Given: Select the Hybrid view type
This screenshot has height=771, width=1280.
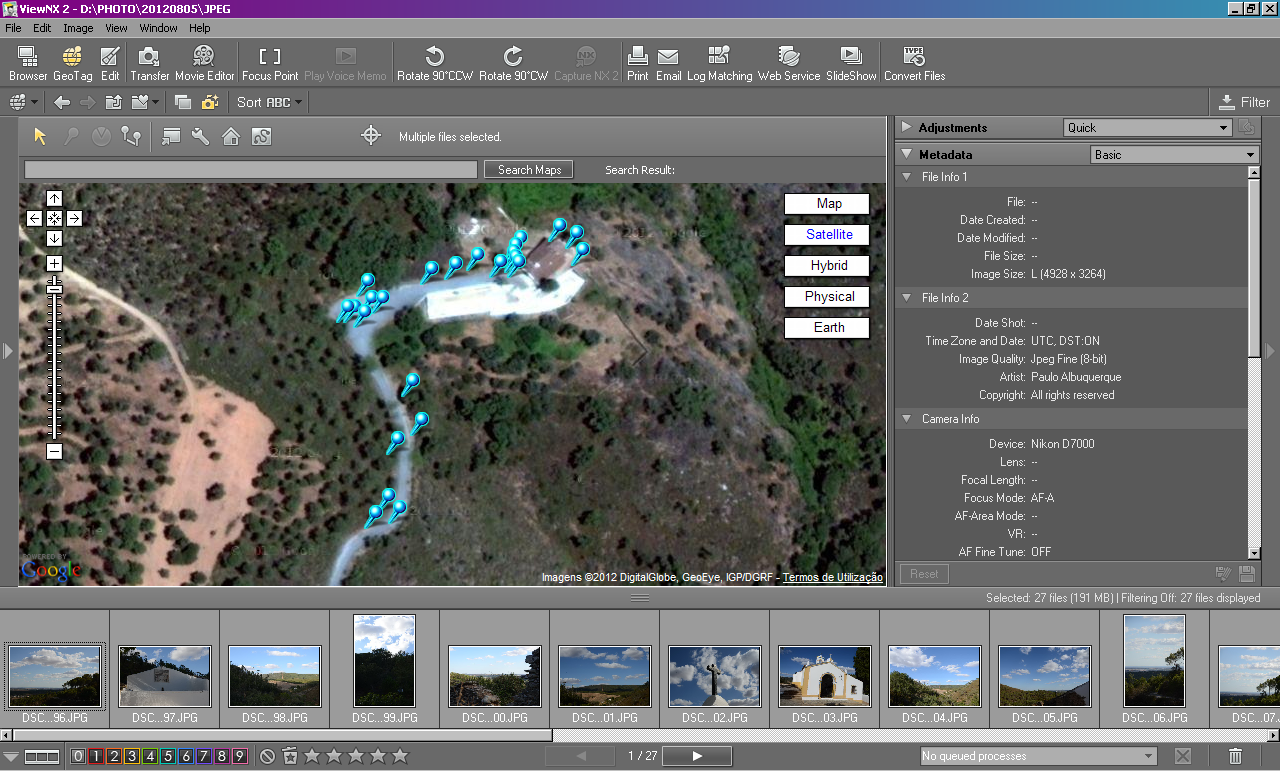Looking at the screenshot, I should pos(827,266).
